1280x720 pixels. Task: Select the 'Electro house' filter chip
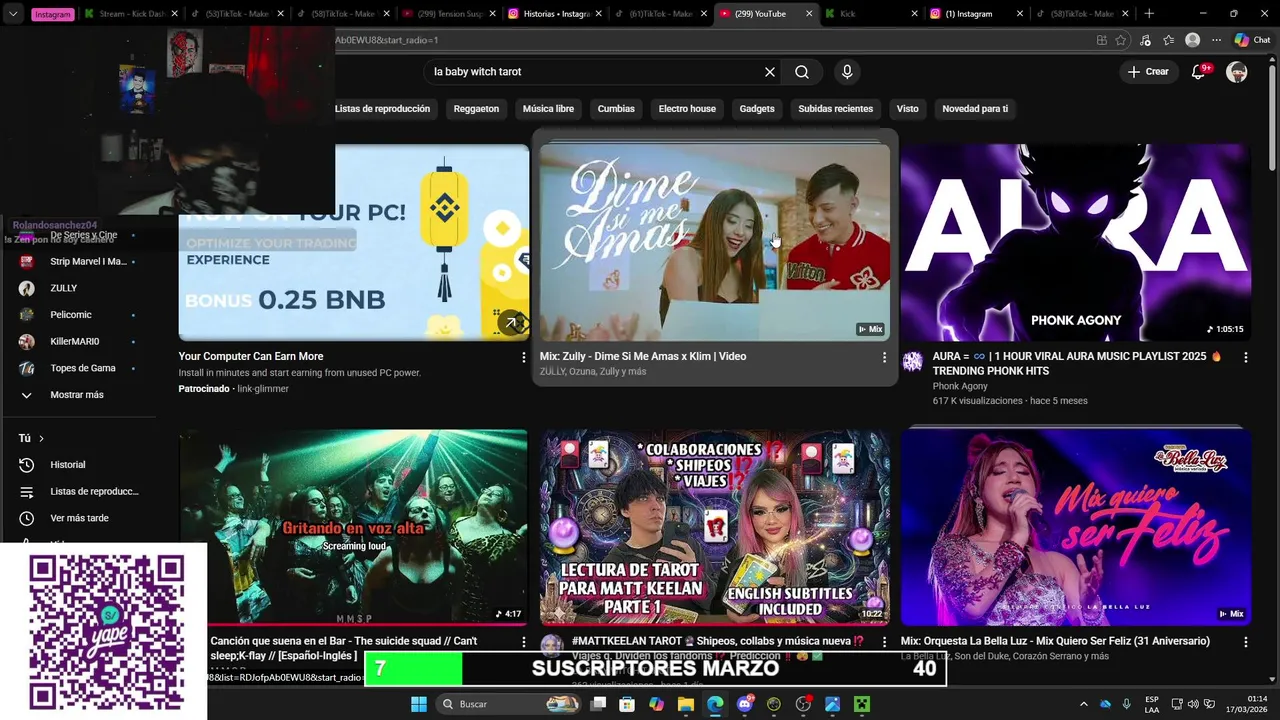[687, 109]
